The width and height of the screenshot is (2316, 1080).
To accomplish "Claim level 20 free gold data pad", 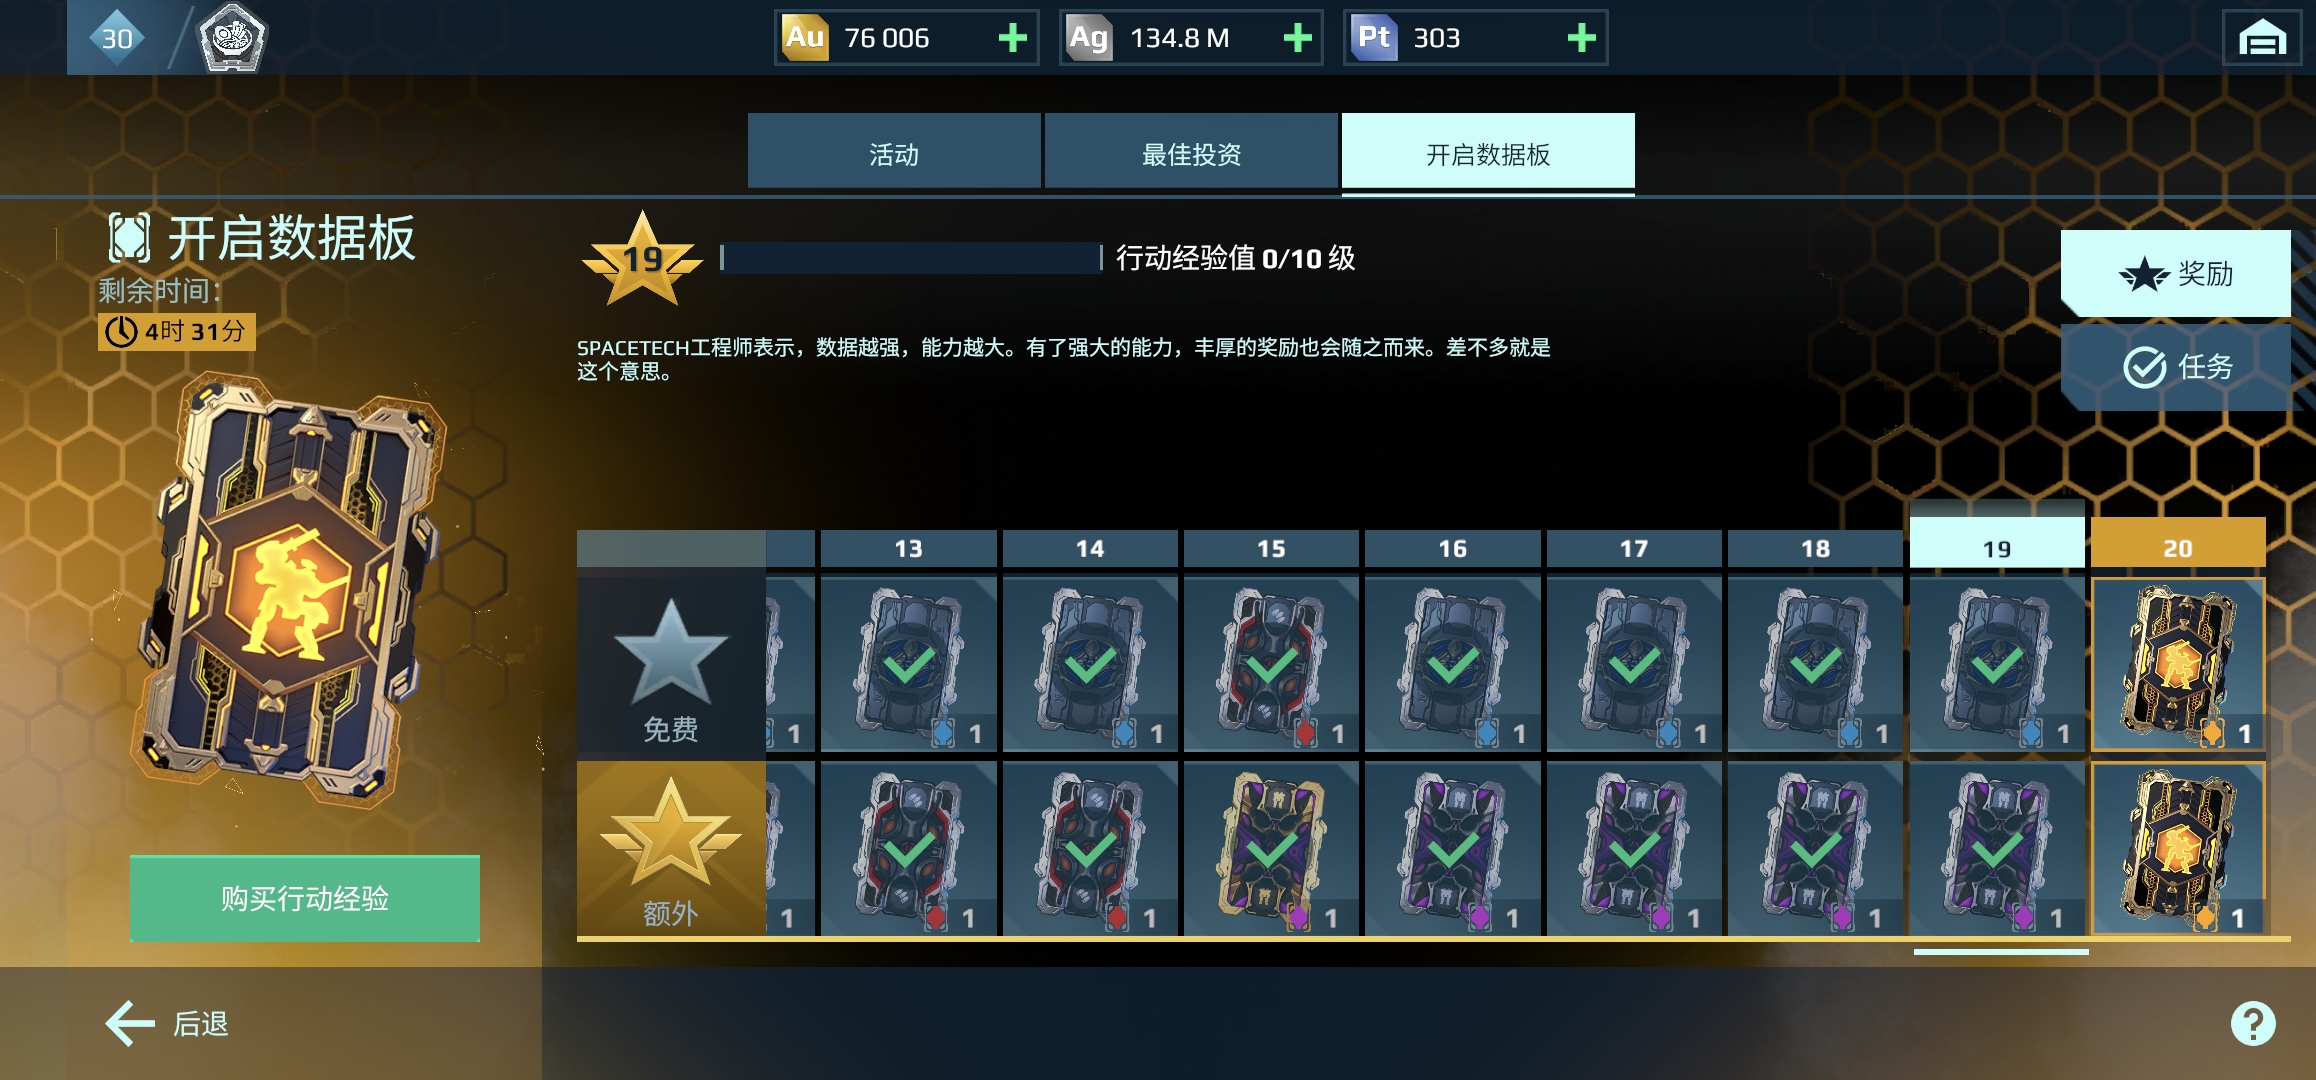I will [x=2178, y=664].
